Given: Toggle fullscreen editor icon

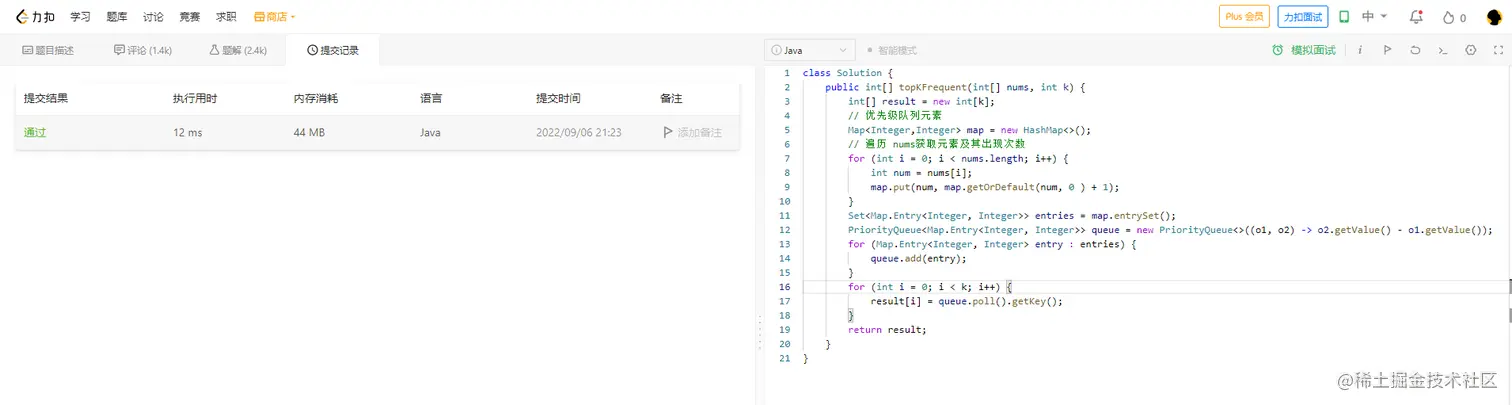Looking at the screenshot, I should coord(1497,50).
